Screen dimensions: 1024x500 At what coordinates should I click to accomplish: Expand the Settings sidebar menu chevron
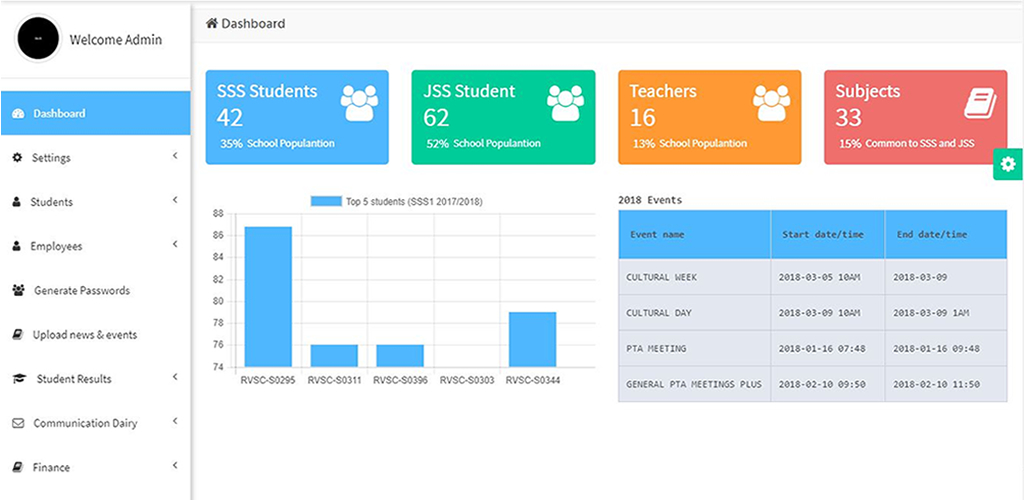(175, 157)
